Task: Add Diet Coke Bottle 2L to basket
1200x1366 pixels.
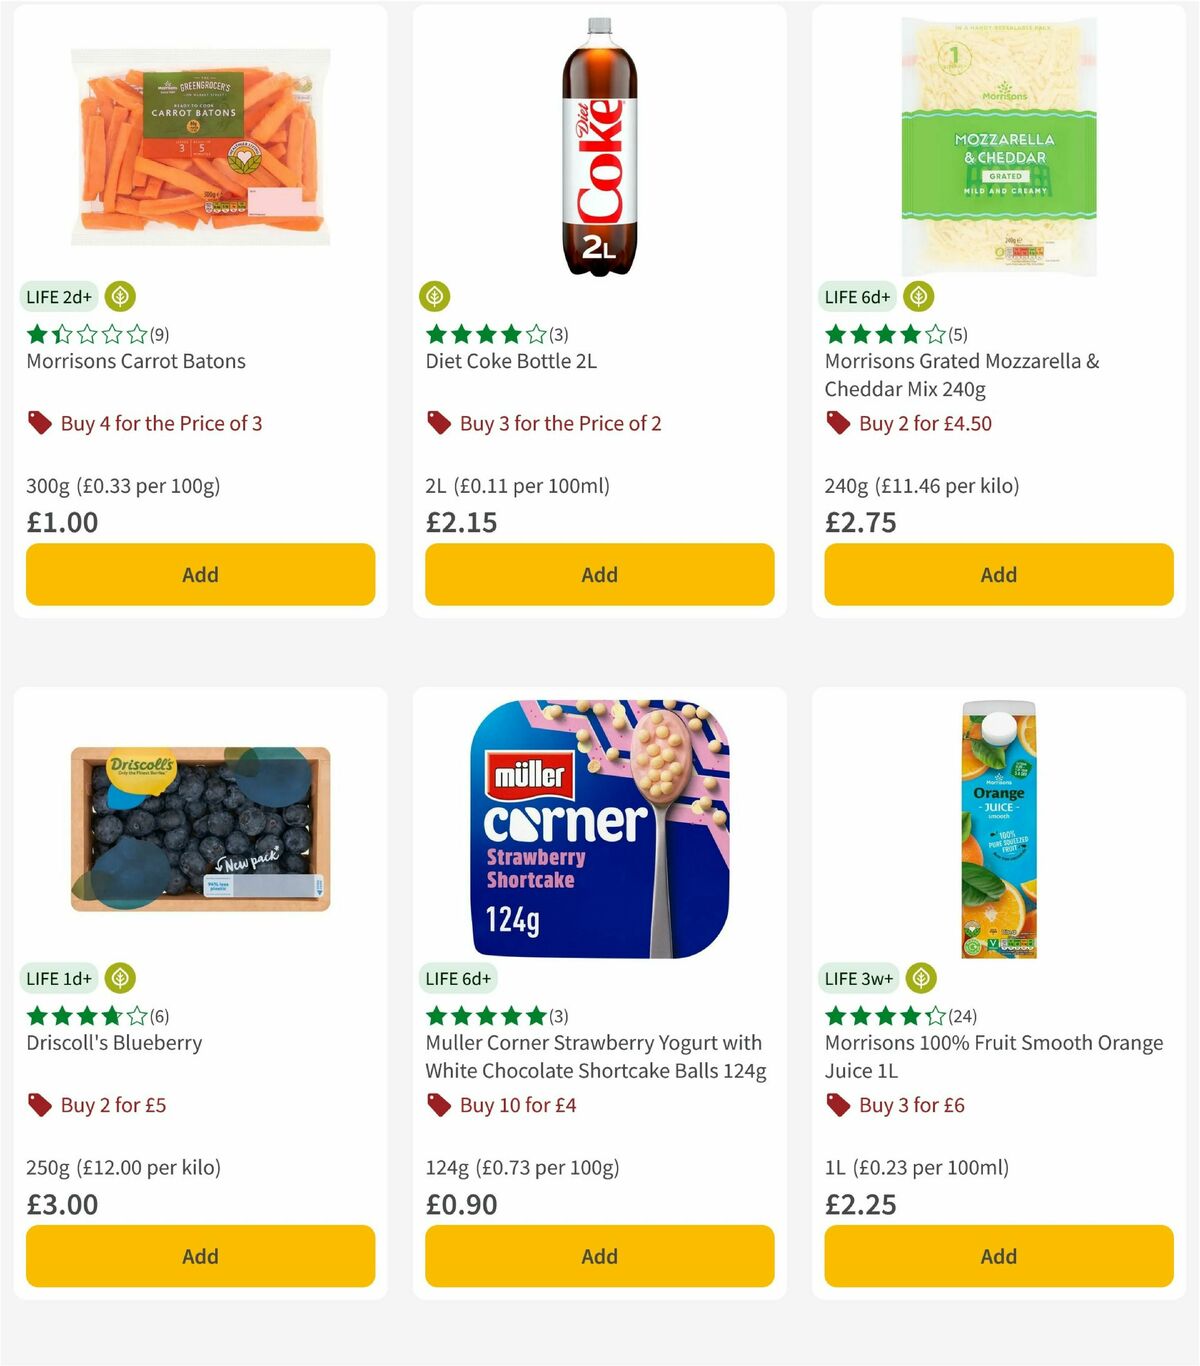Action: (598, 574)
